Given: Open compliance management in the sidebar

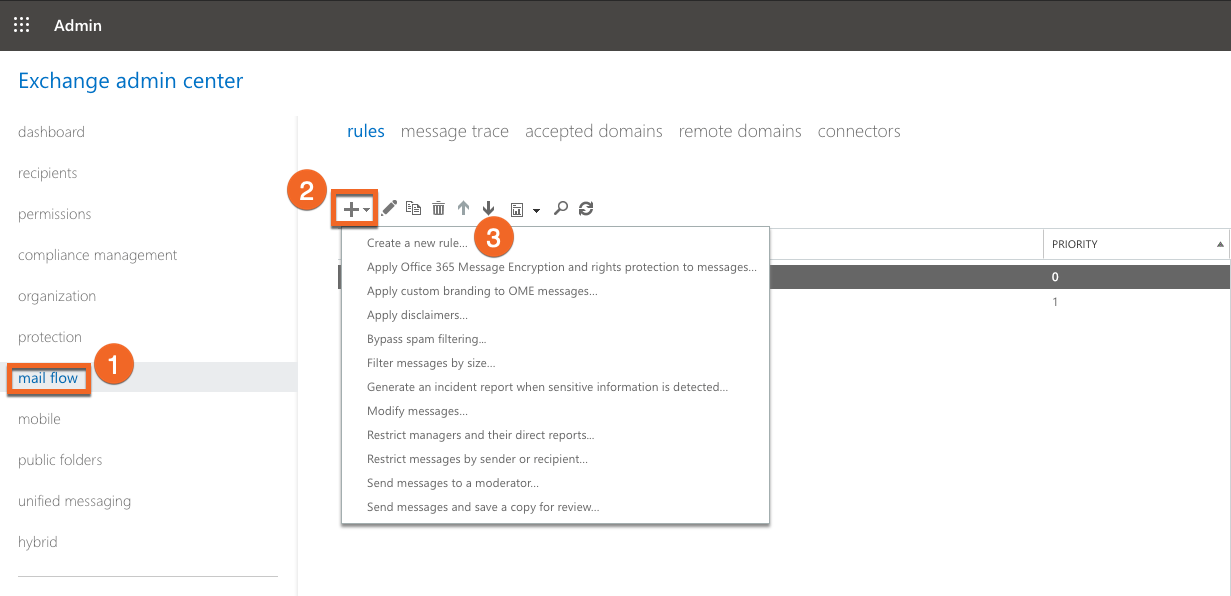Looking at the screenshot, I should click(97, 255).
